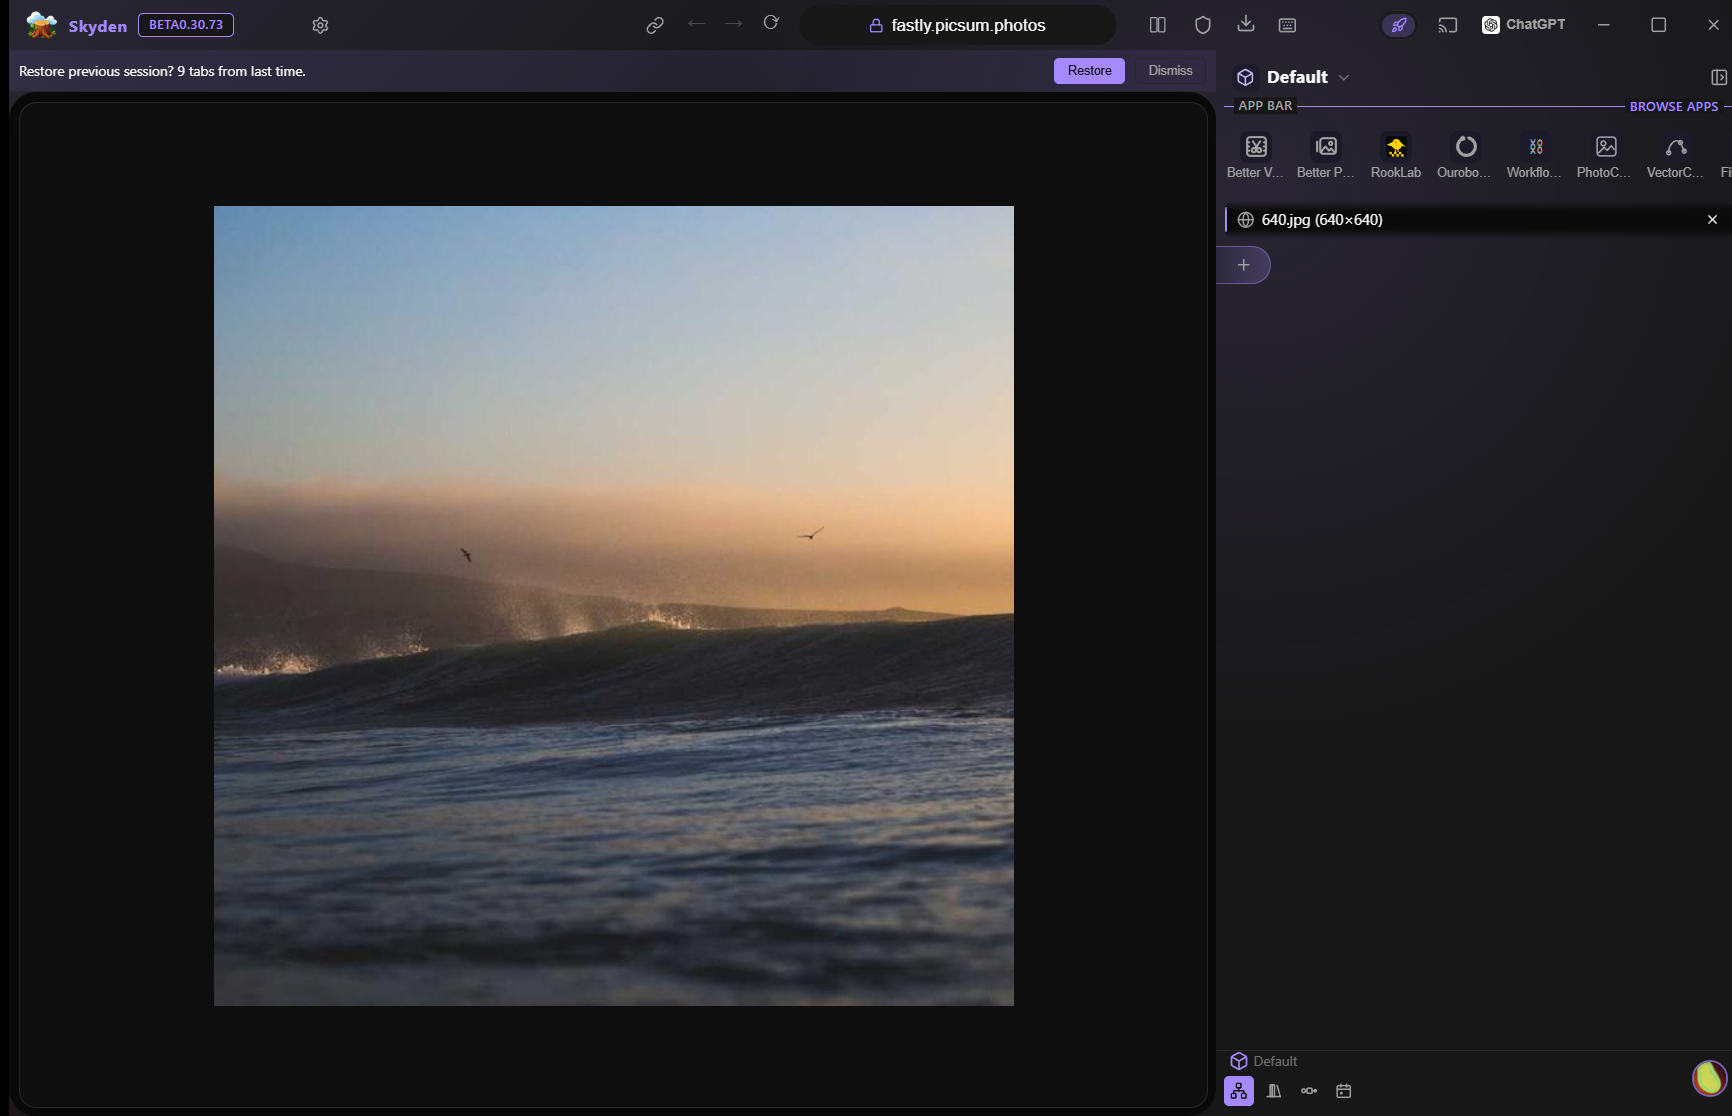Open downloads icon
This screenshot has height=1116, width=1732.
(1246, 24)
